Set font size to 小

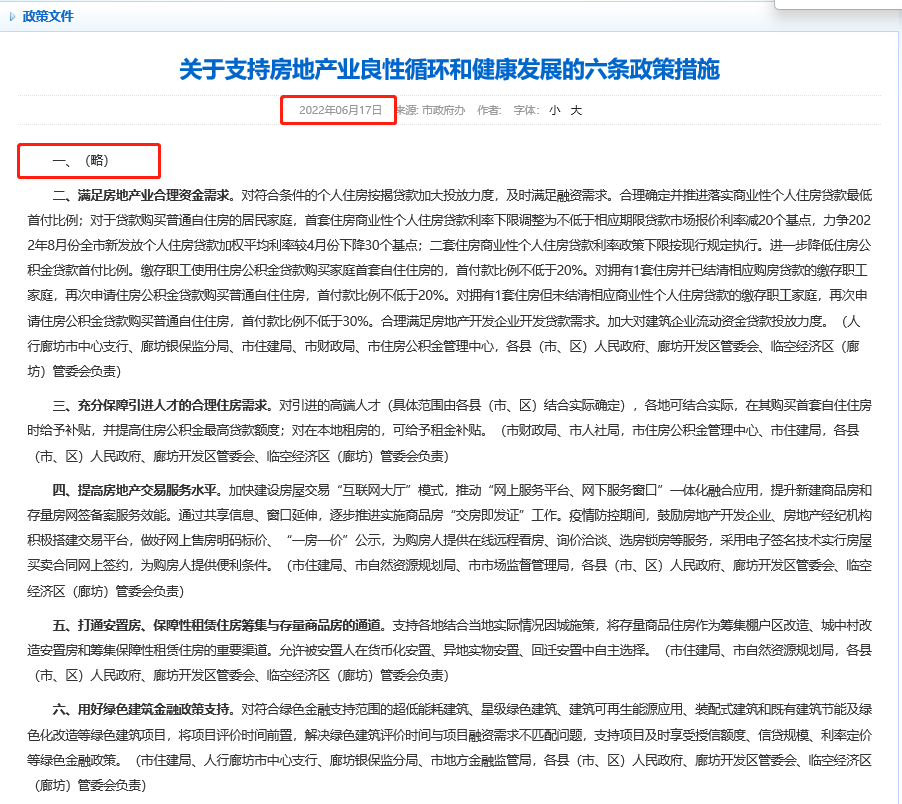coord(555,110)
